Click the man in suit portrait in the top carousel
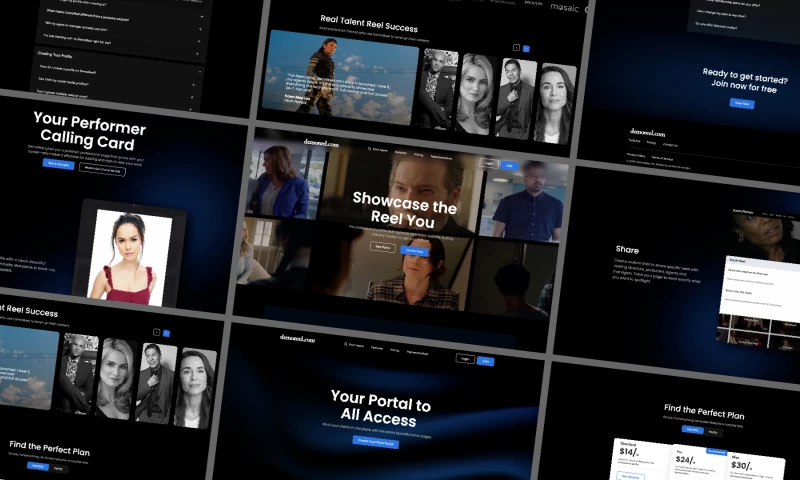The image size is (800, 480). click(x=515, y=99)
